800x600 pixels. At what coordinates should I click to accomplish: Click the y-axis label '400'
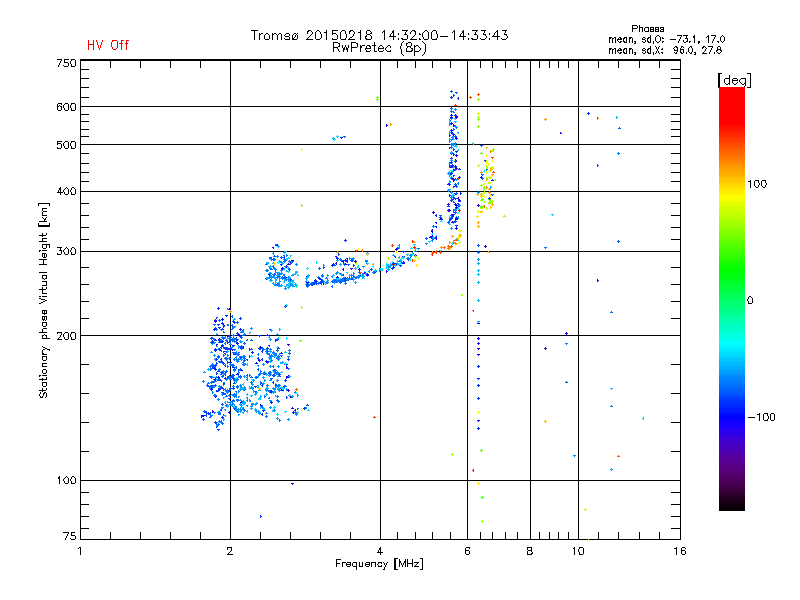pos(67,191)
